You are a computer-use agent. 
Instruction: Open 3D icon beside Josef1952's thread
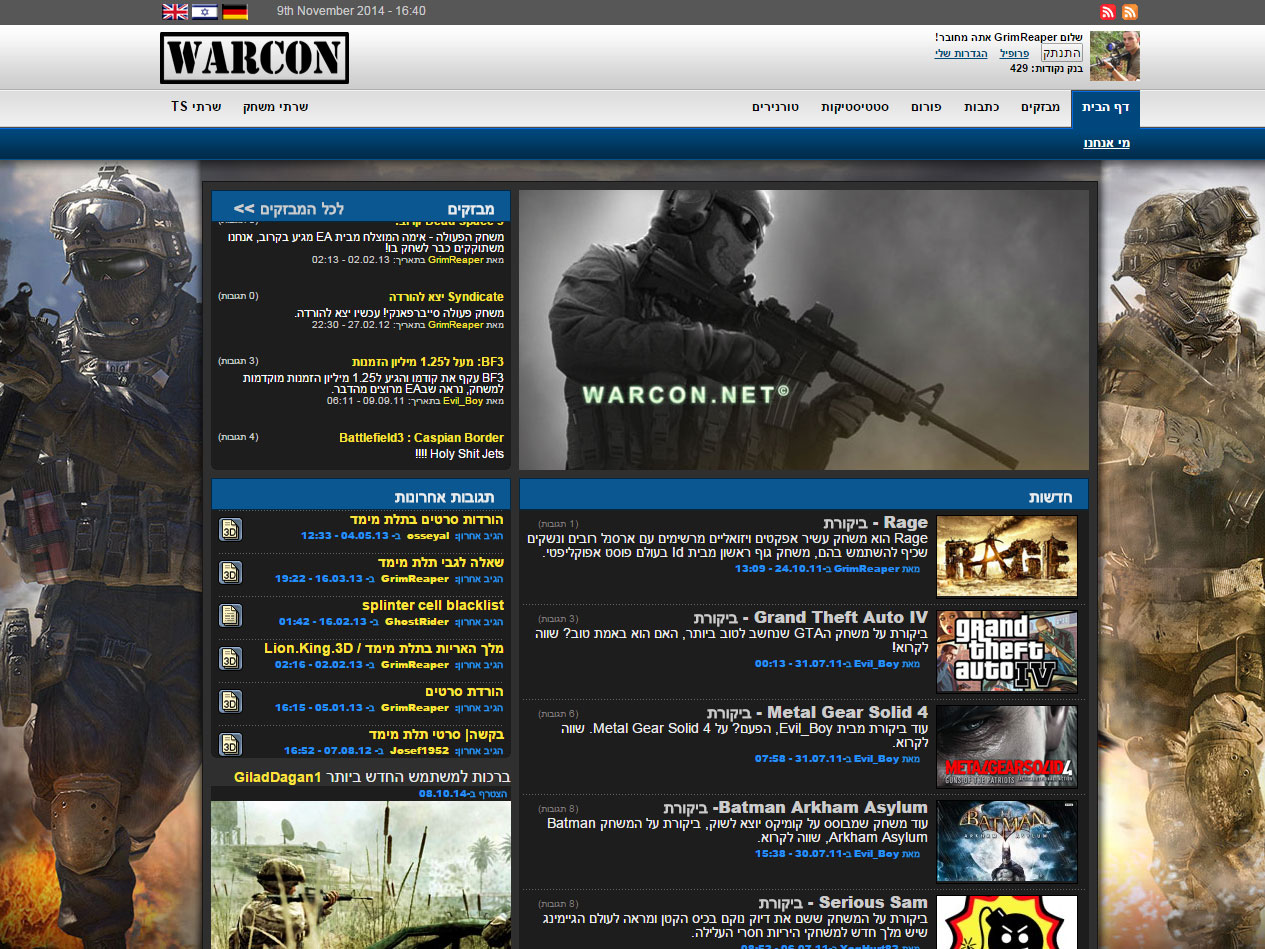(231, 744)
